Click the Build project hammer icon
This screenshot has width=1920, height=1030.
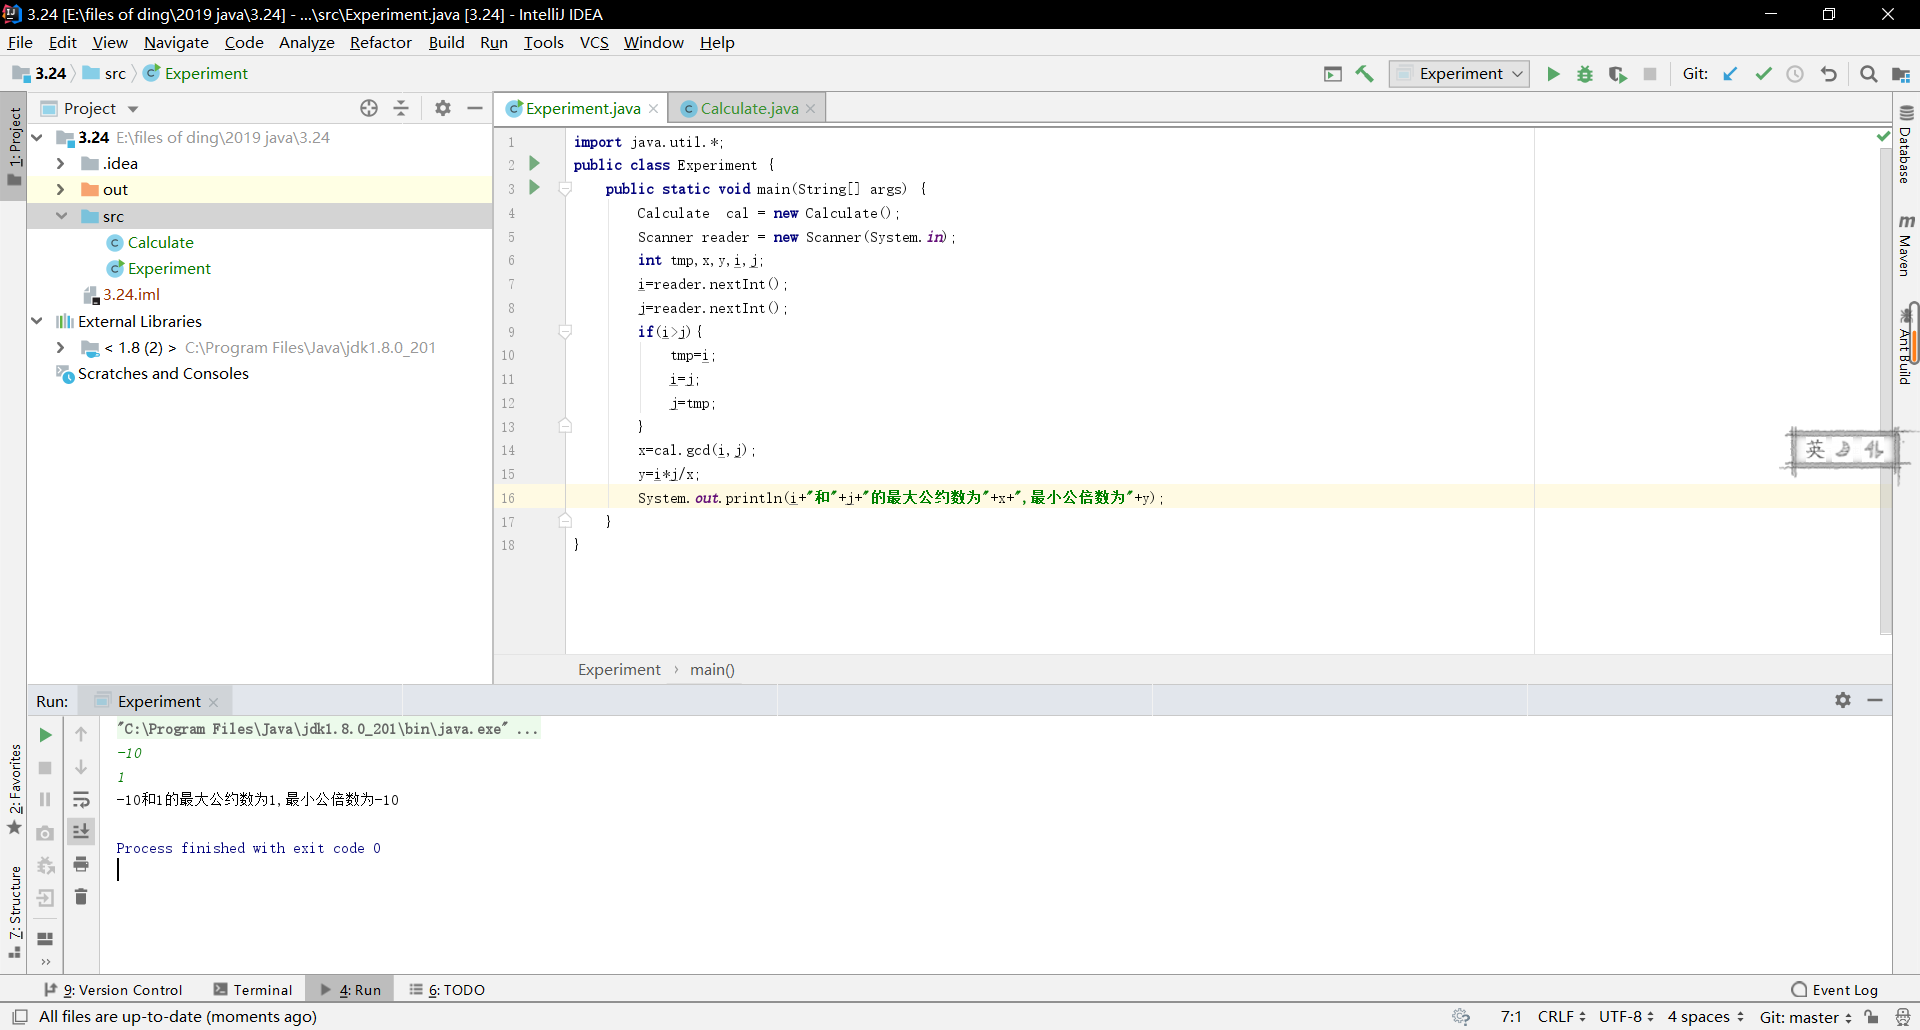coord(1365,74)
